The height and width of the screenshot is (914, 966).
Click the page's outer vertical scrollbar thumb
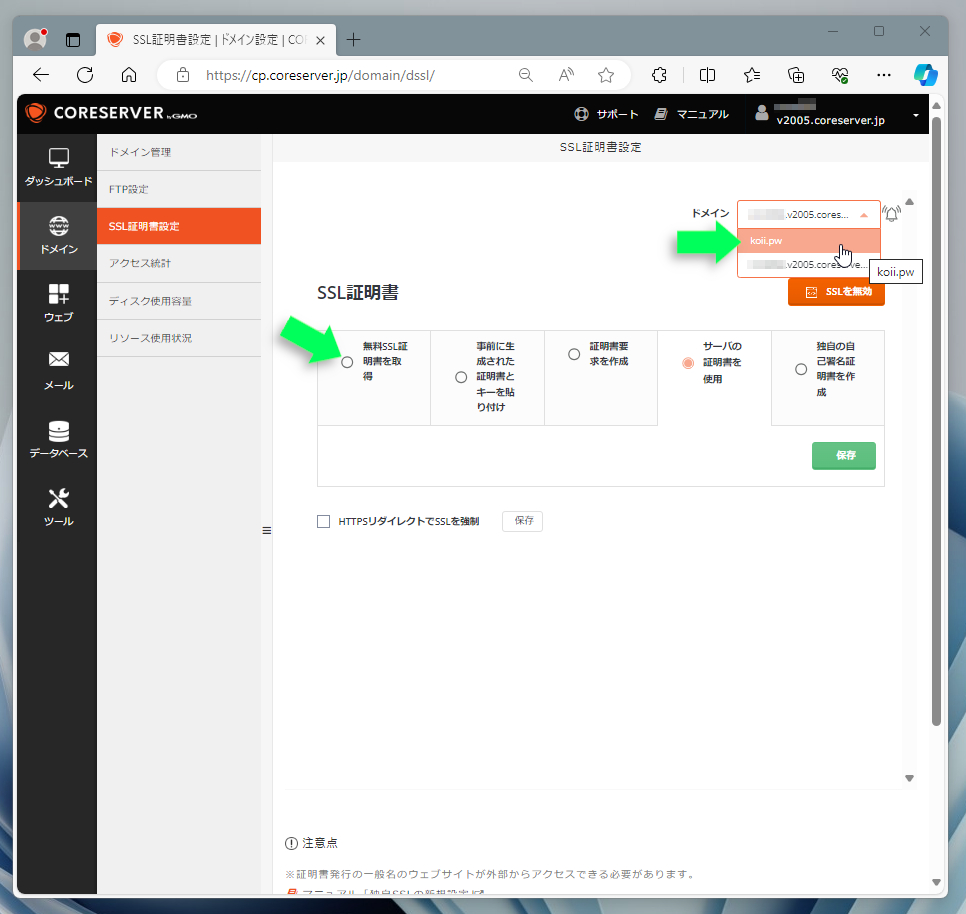(936, 421)
